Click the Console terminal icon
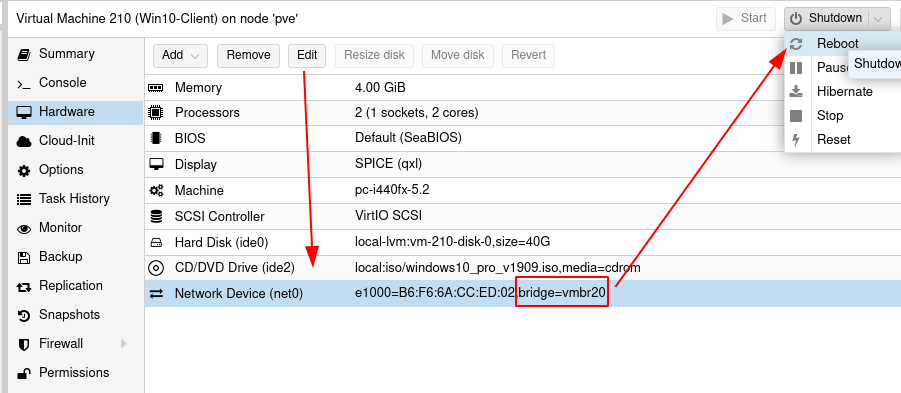 tap(24, 83)
